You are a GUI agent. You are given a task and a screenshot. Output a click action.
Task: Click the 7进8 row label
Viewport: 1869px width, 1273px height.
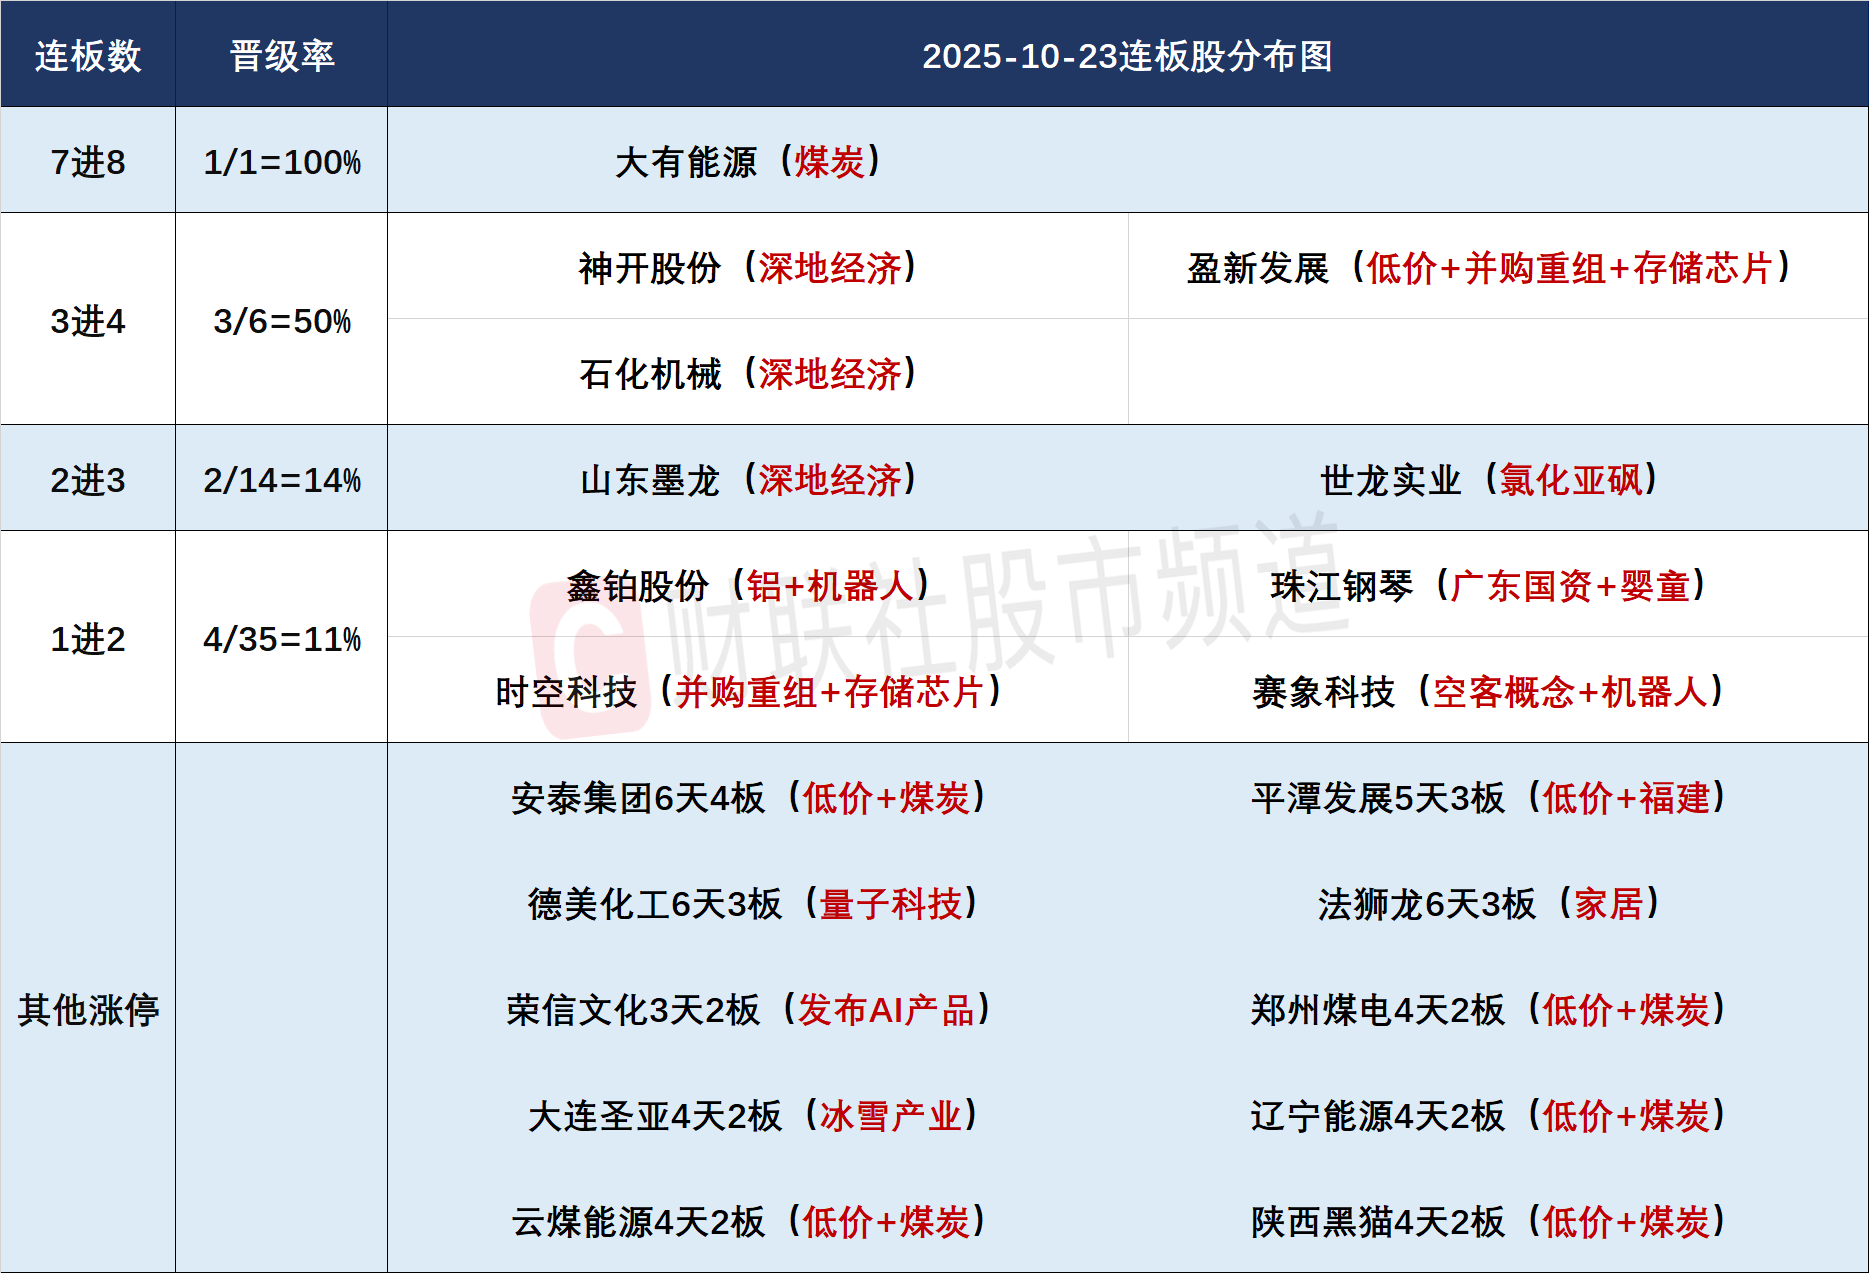[x=88, y=162]
